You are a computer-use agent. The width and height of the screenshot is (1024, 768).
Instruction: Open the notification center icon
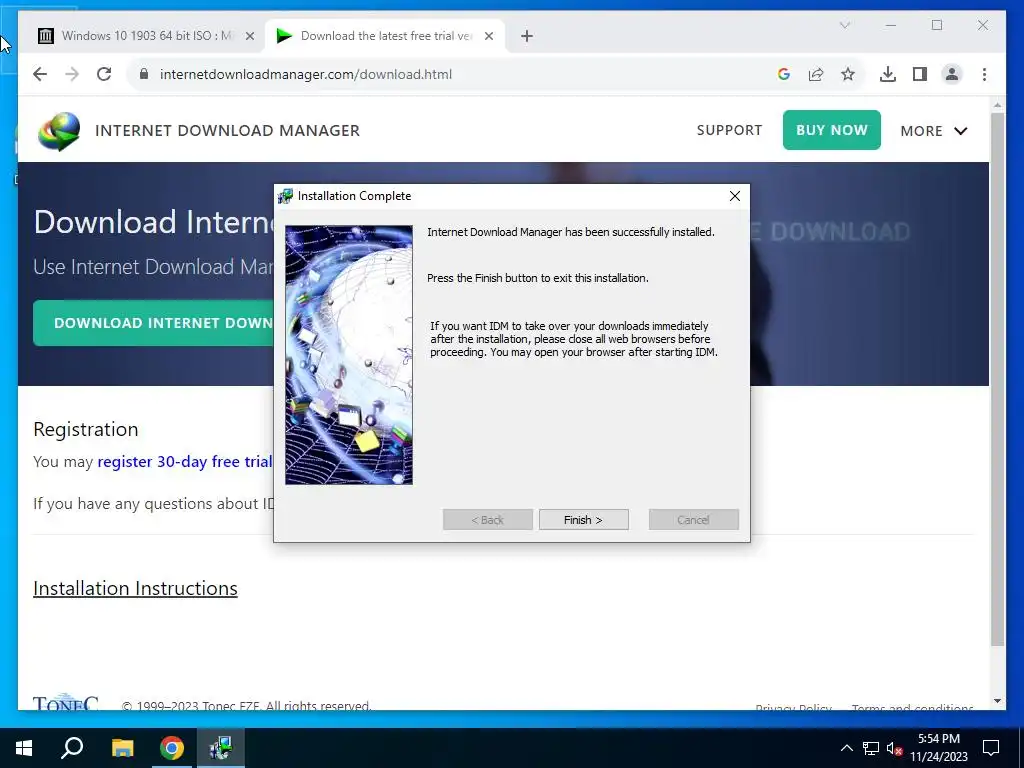tap(991, 748)
